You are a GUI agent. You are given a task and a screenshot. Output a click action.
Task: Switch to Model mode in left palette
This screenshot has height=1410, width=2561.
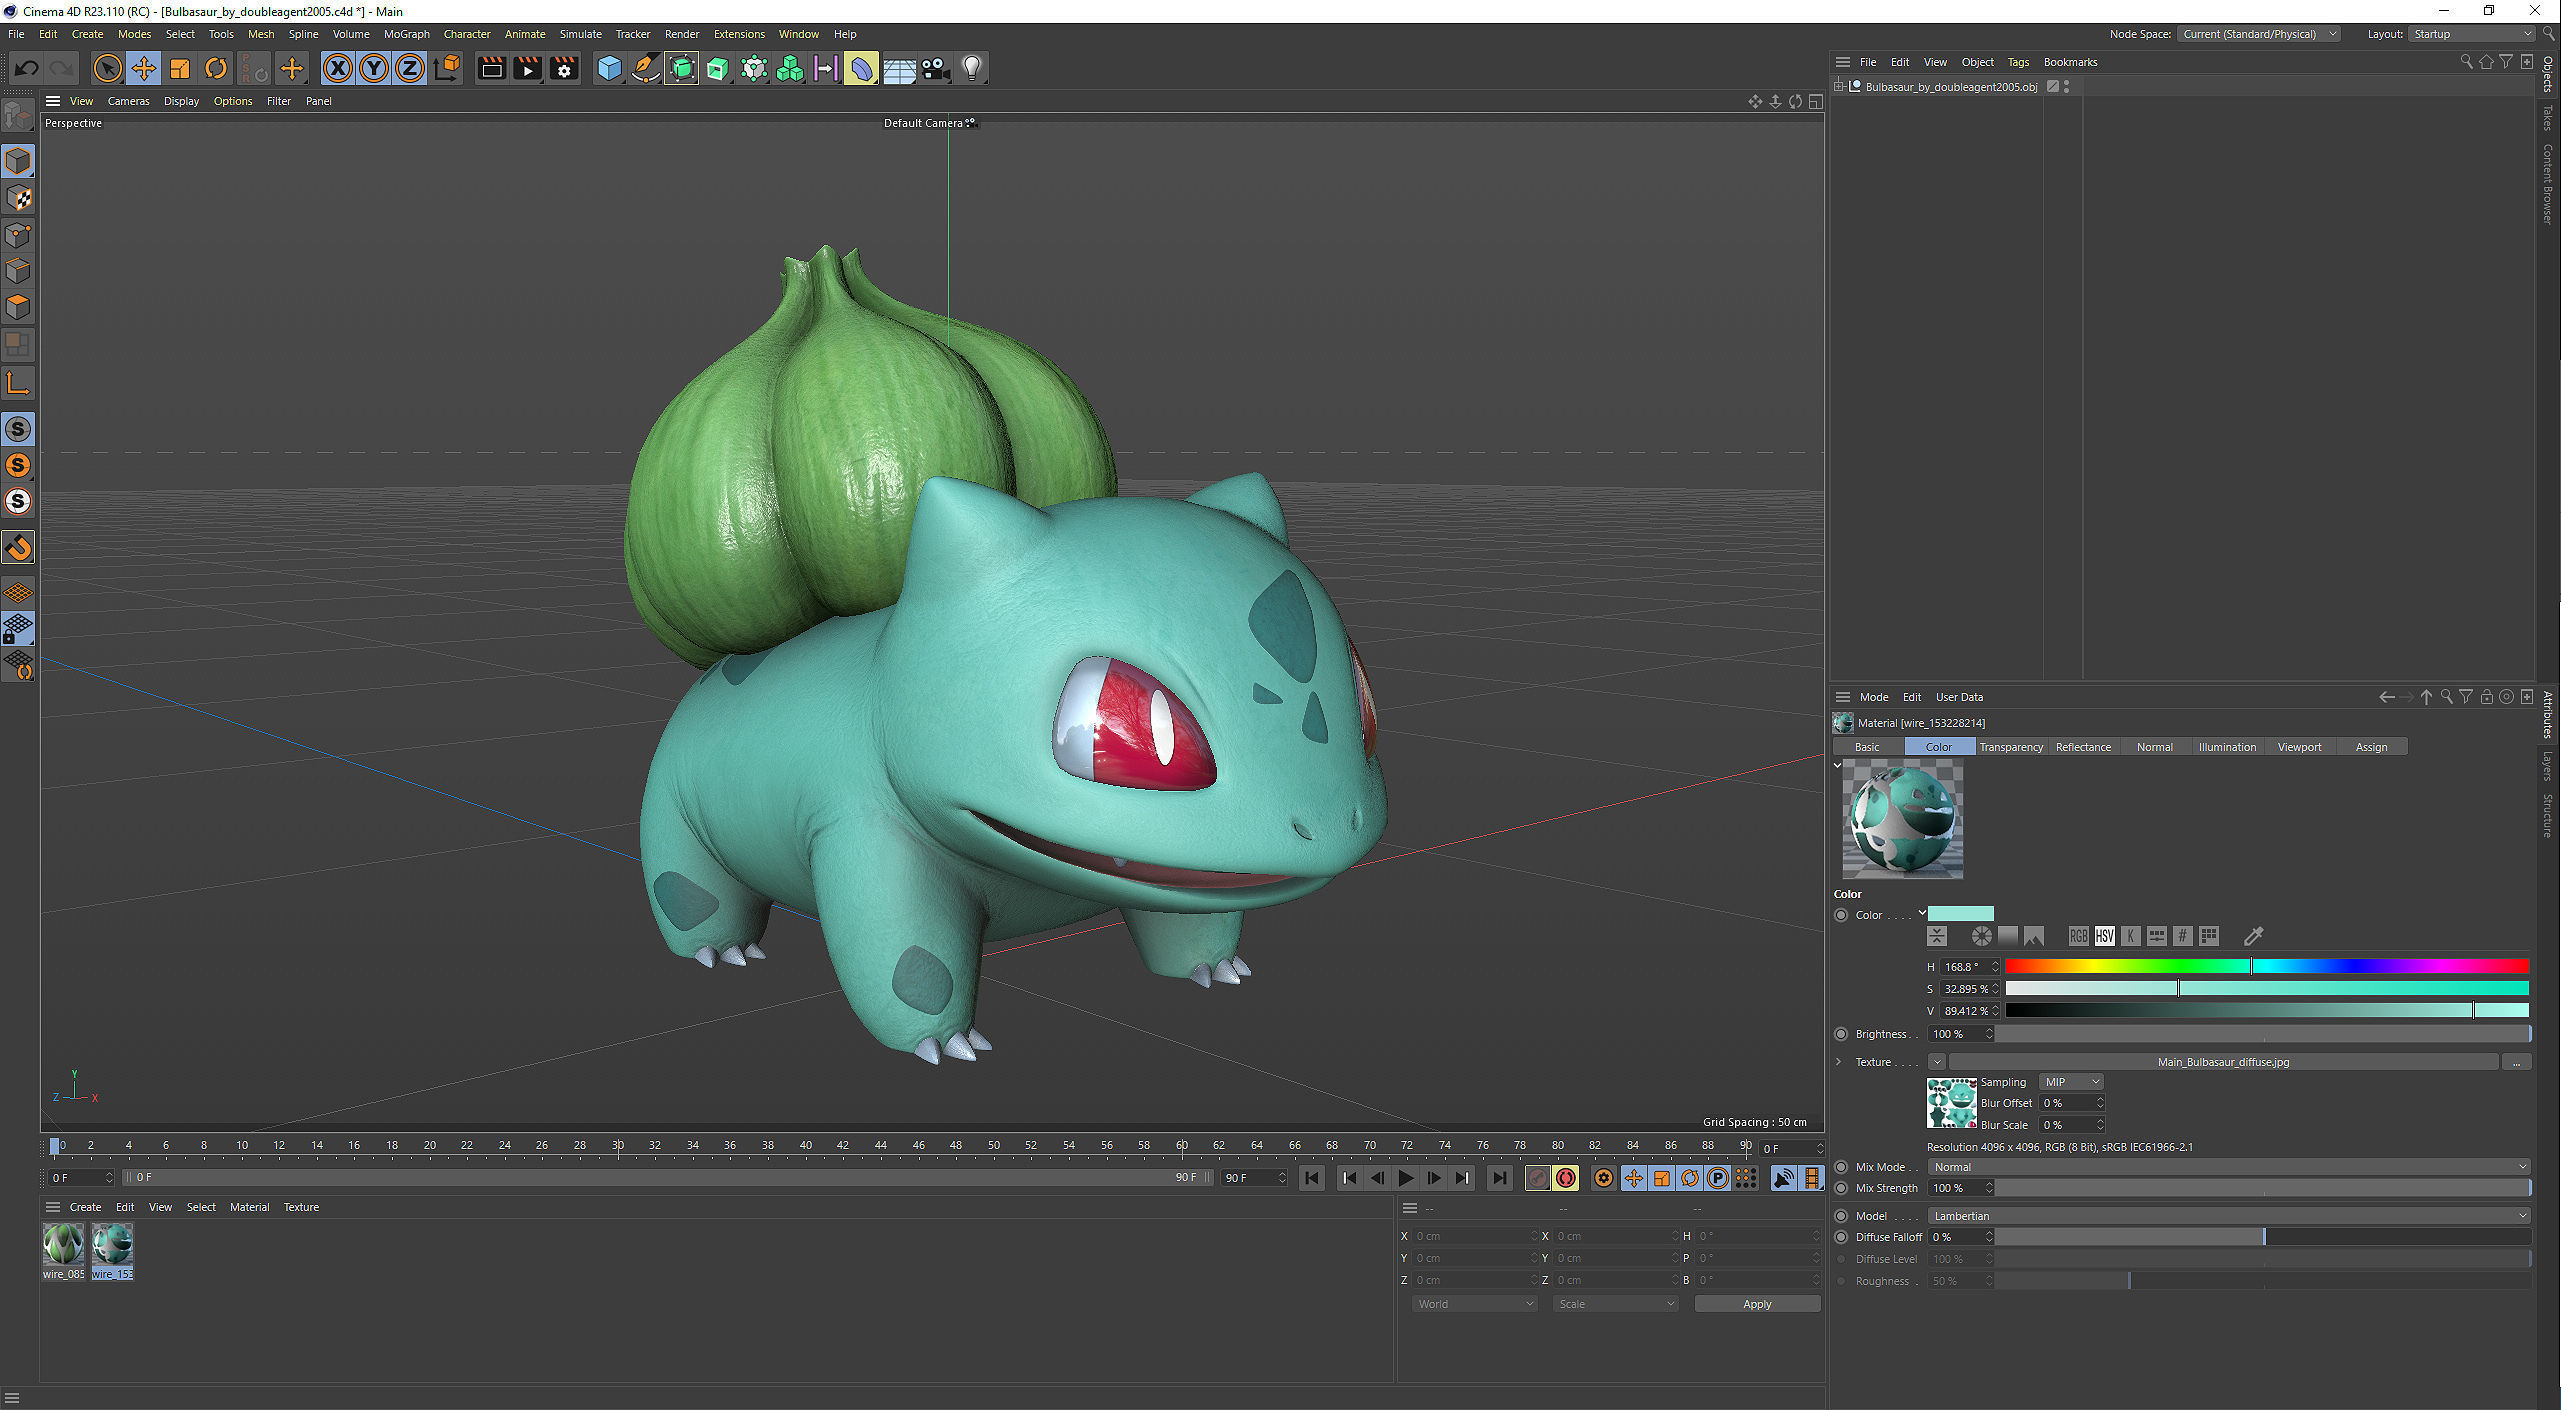click(x=18, y=161)
